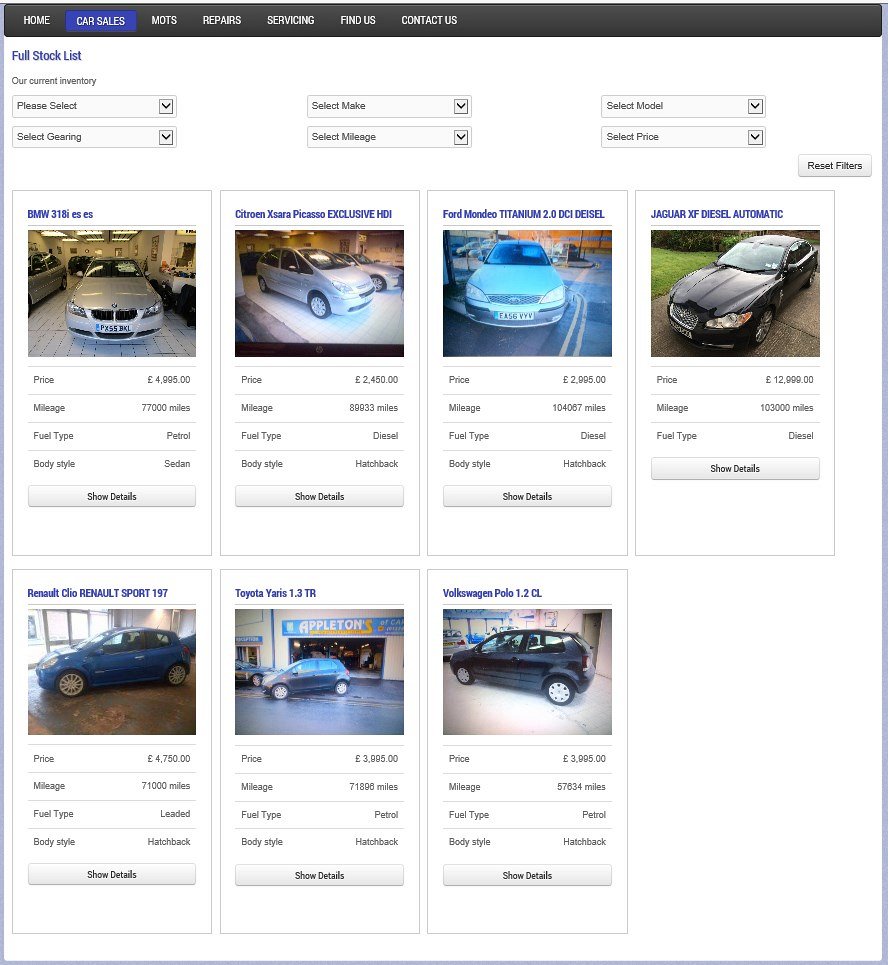Image resolution: width=888 pixels, height=965 pixels.
Task: Go to the MOTS menu item
Action: pyautogui.click(x=164, y=20)
